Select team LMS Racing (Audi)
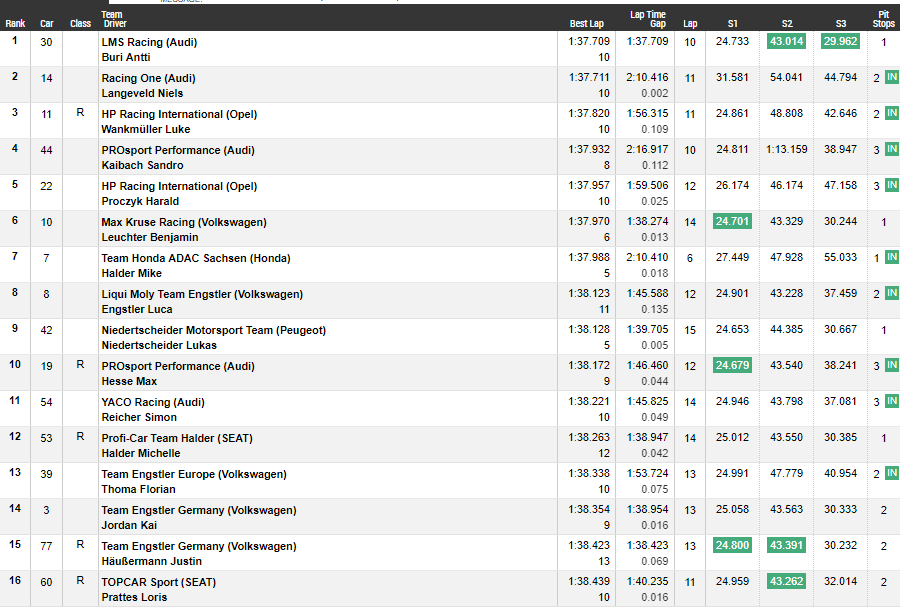905x607 pixels. point(149,42)
